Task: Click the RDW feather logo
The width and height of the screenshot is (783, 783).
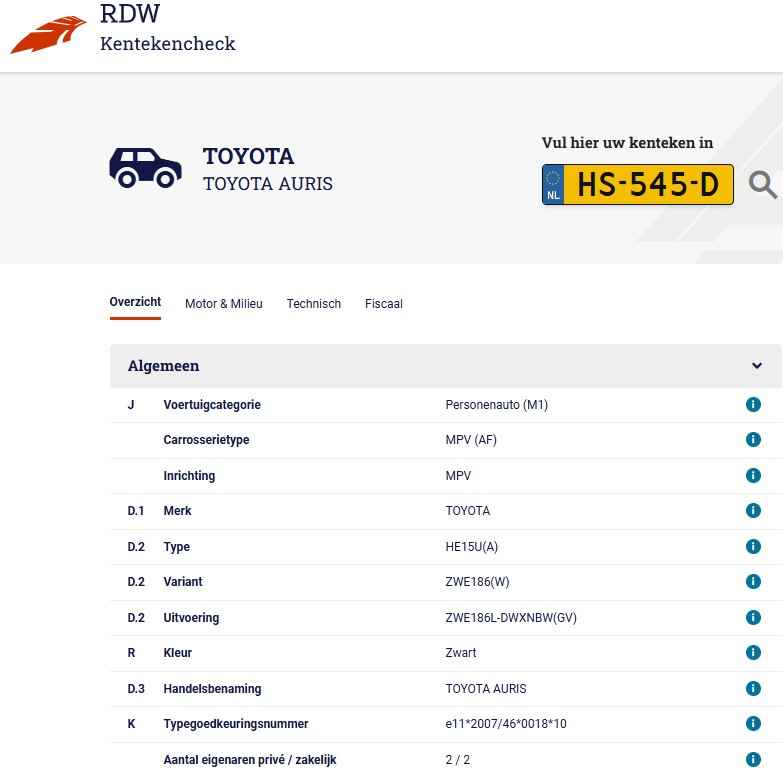Action: (48, 34)
